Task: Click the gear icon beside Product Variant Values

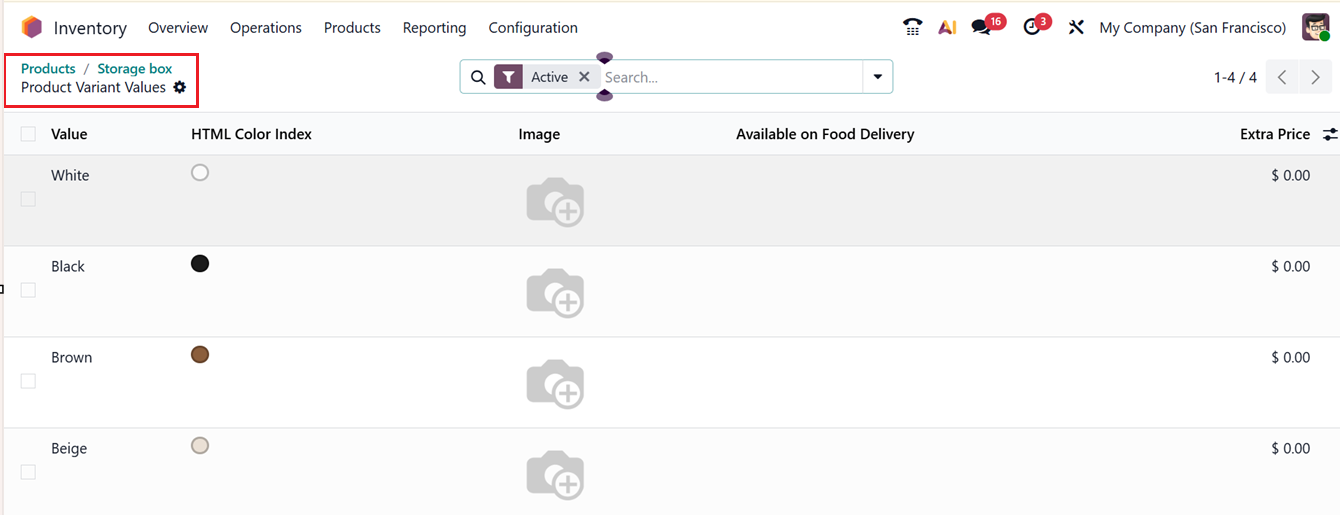Action: click(180, 88)
